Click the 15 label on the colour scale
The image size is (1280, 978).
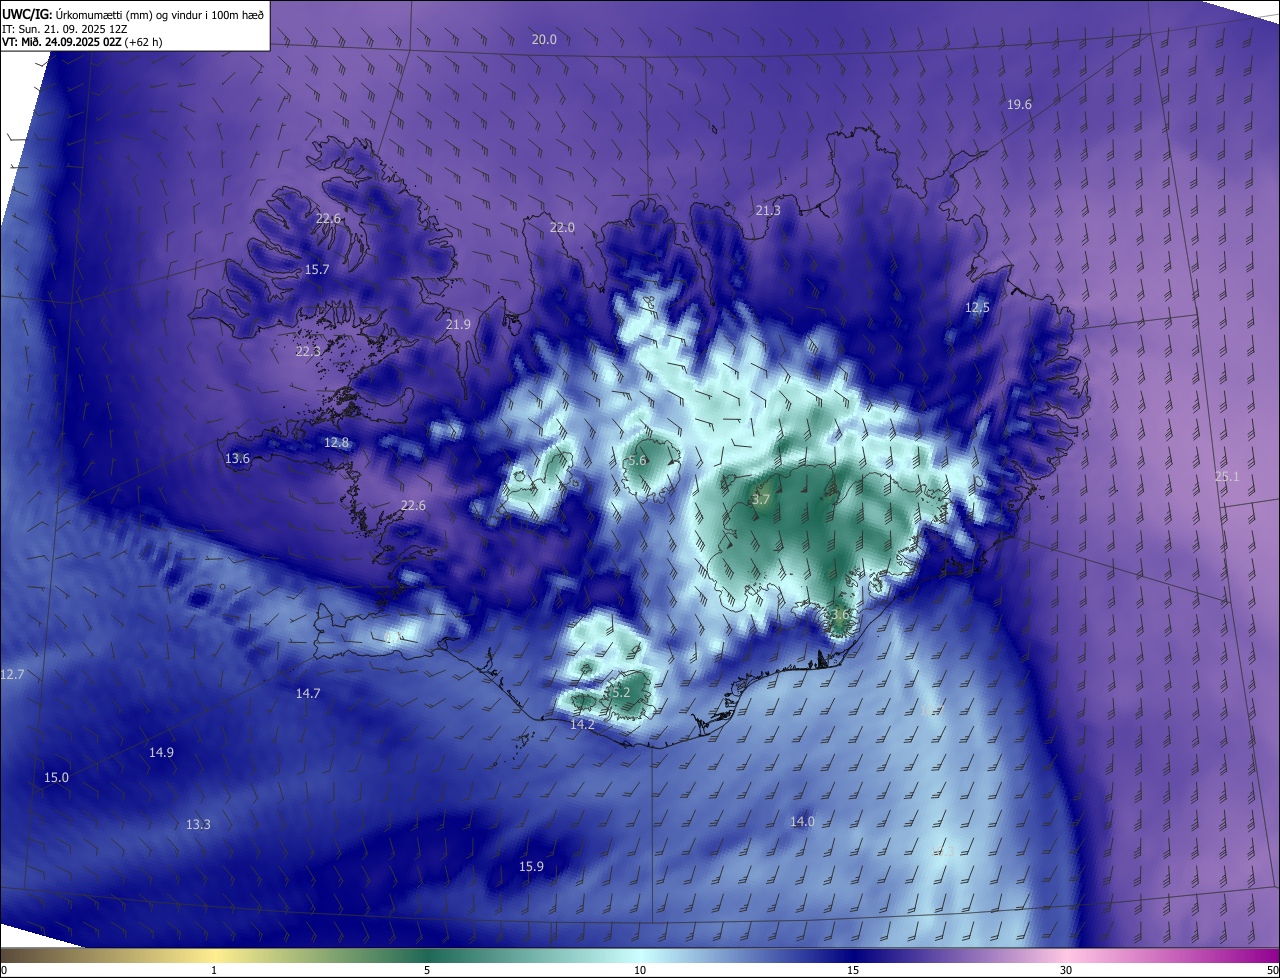pyautogui.click(x=853, y=970)
